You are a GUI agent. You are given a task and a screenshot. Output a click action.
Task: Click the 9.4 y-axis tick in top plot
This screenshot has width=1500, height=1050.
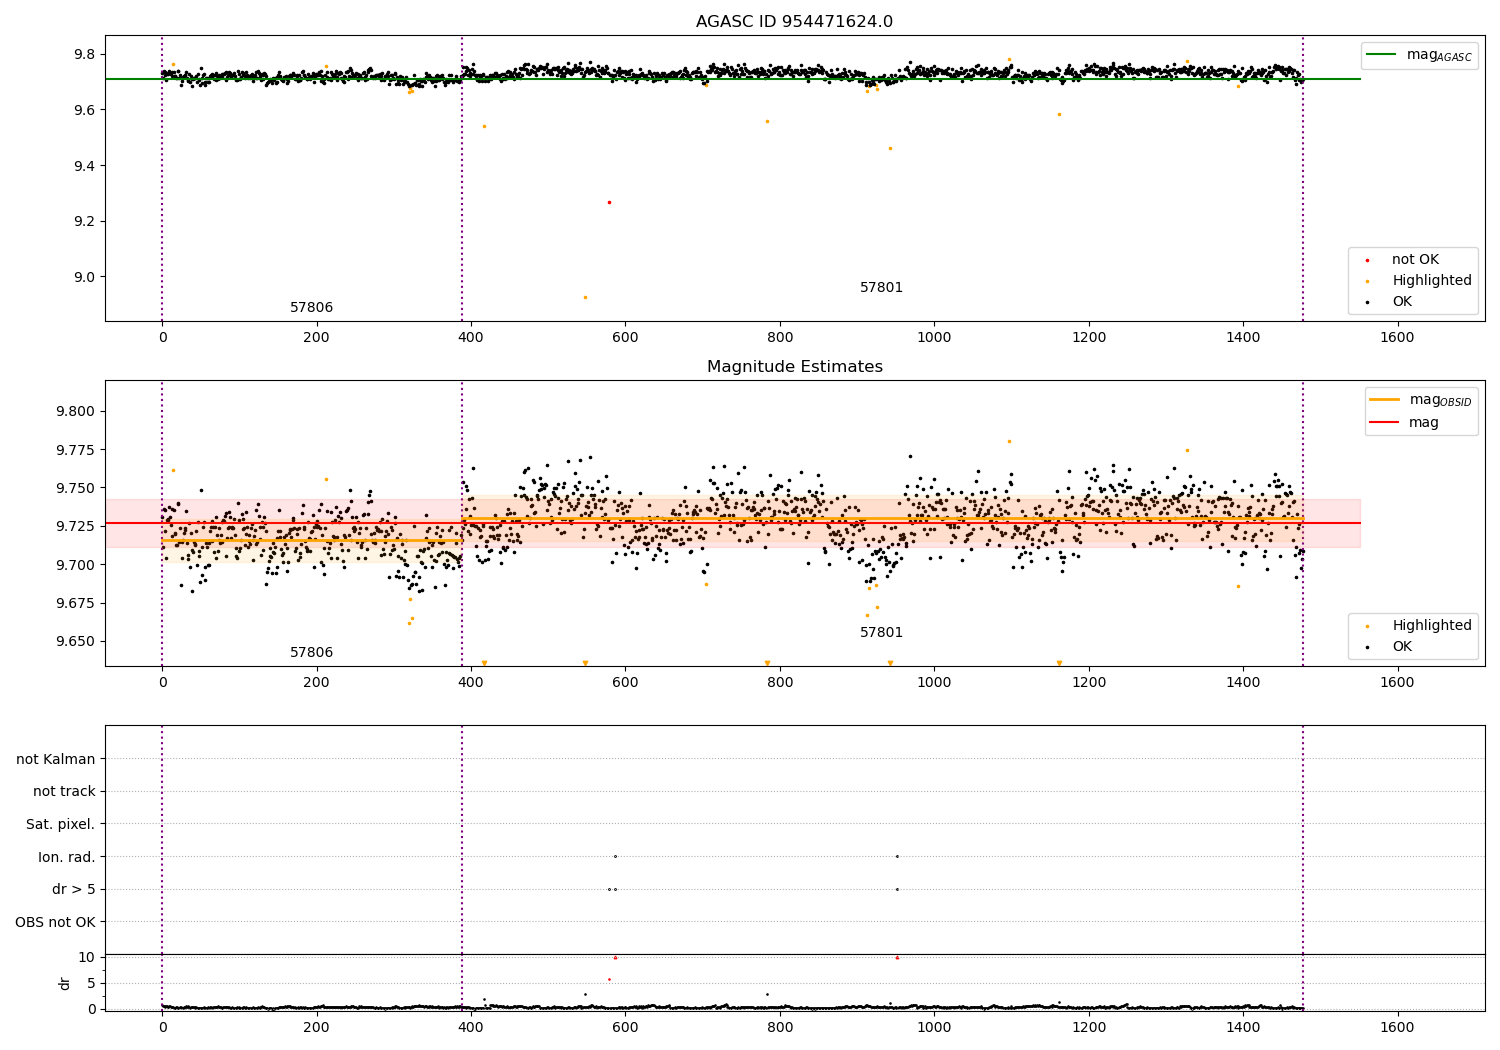pyautogui.click(x=84, y=166)
